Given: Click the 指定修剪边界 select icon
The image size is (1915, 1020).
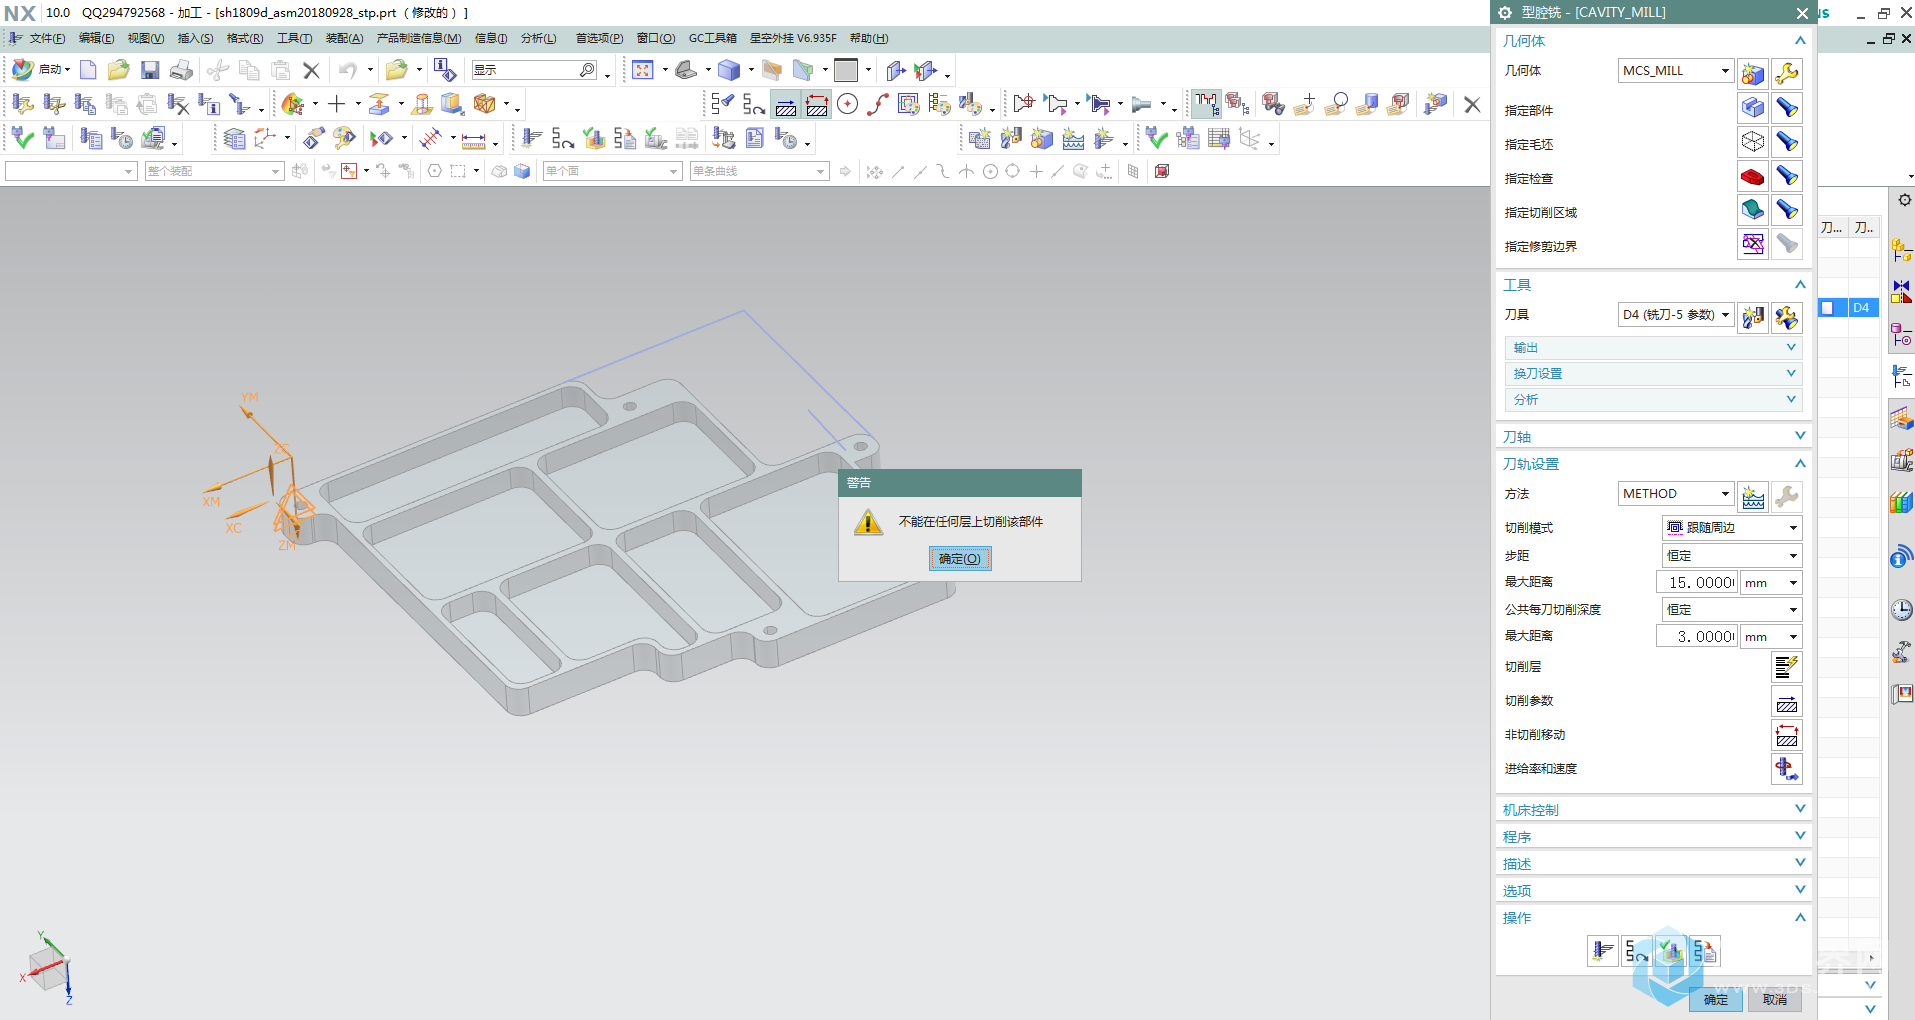Looking at the screenshot, I should click(x=1752, y=243).
